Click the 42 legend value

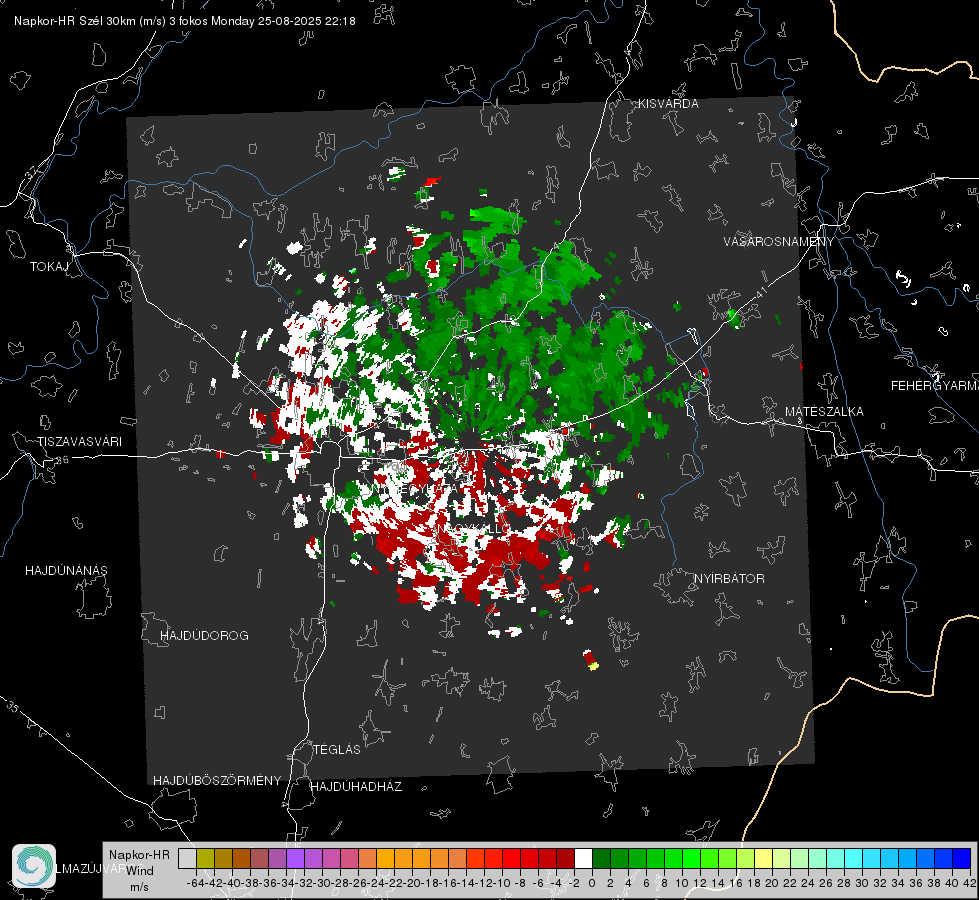[x=970, y=883]
